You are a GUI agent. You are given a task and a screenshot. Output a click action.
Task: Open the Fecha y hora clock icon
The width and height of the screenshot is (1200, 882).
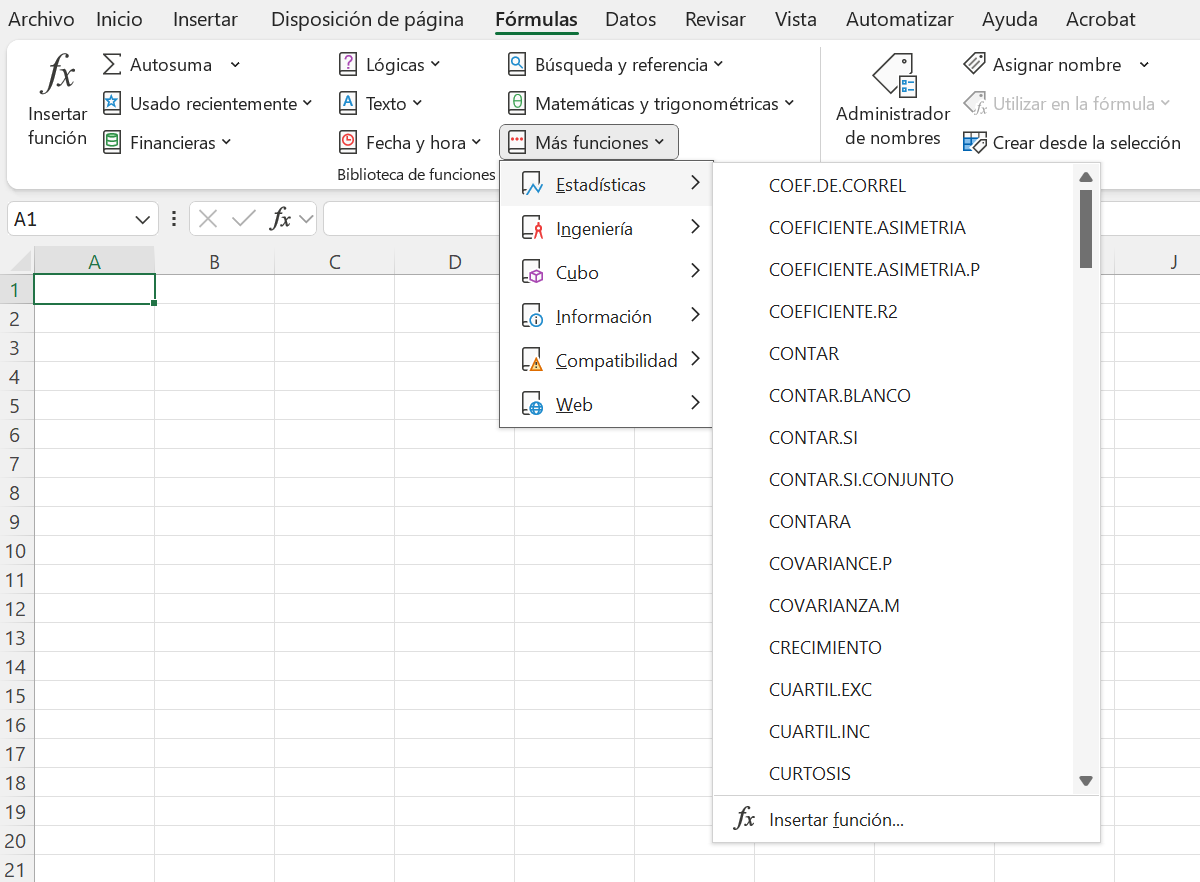[348, 143]
